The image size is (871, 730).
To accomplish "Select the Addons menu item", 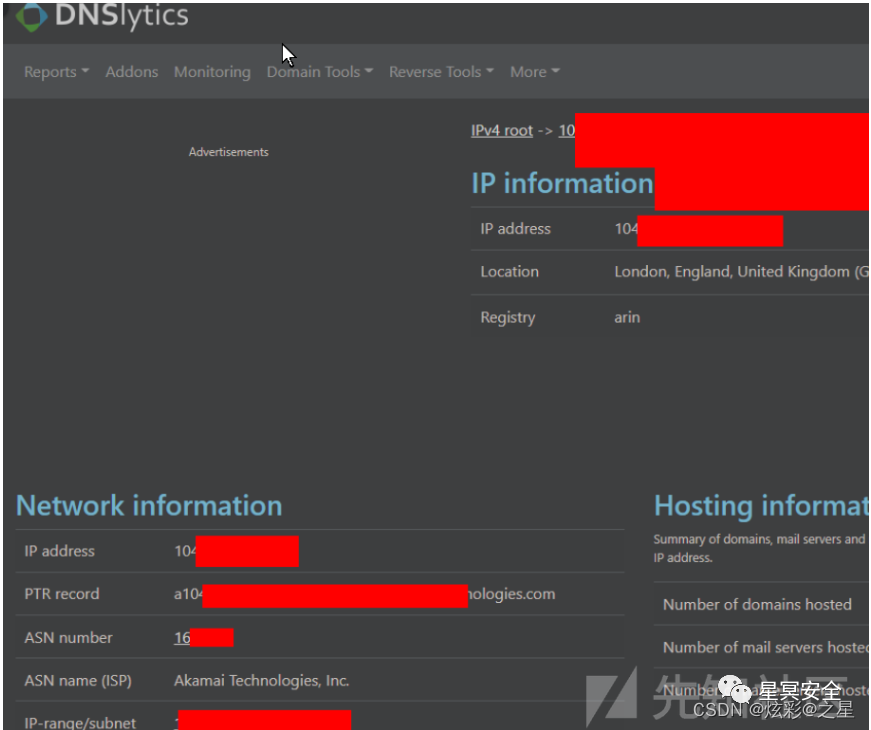I will tap(131, 71).
